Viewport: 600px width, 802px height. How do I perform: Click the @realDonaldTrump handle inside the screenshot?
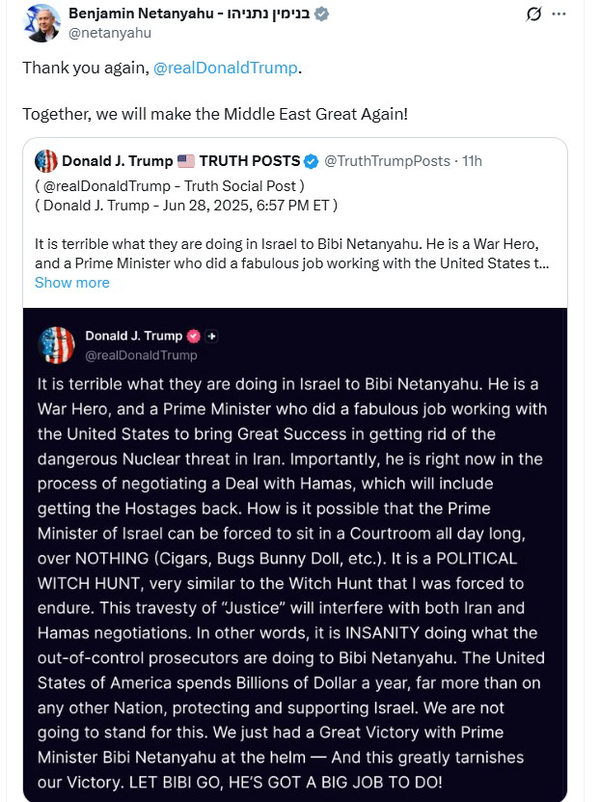click(x=141, y=354)
